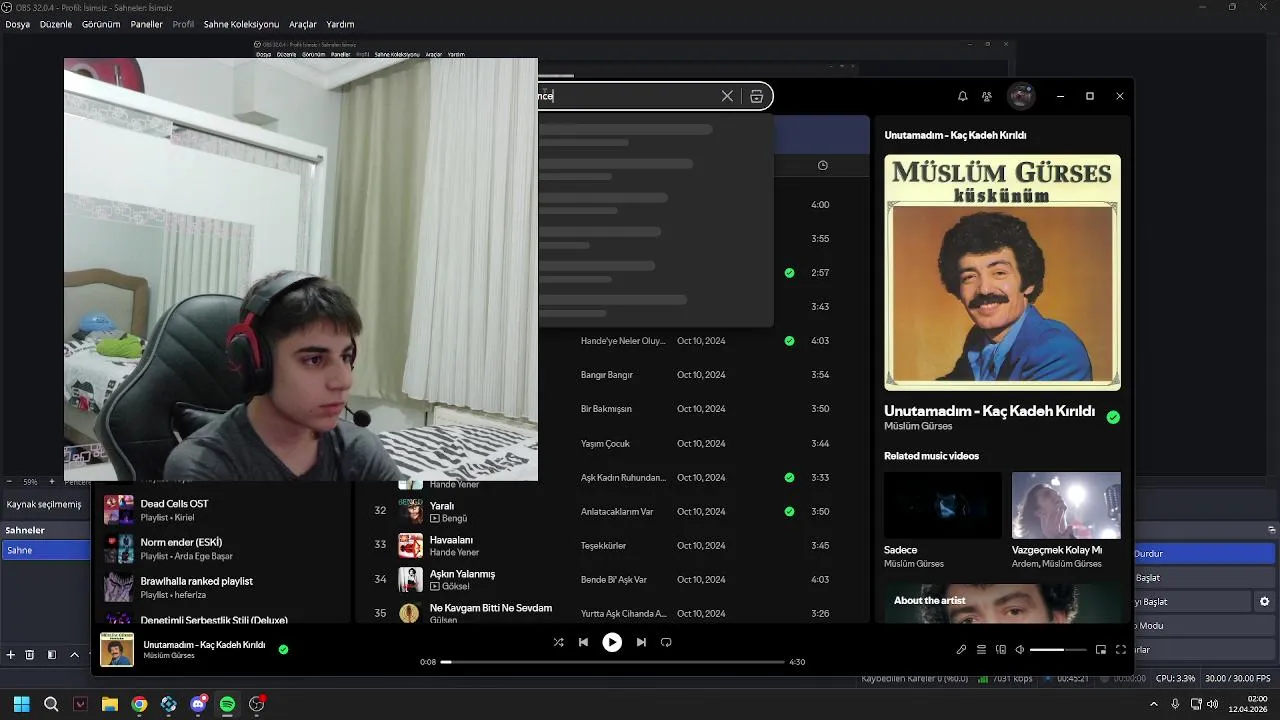Toggle repeat in Spotify player
This screenshot has width=1280, height=720.
point(666,642)
